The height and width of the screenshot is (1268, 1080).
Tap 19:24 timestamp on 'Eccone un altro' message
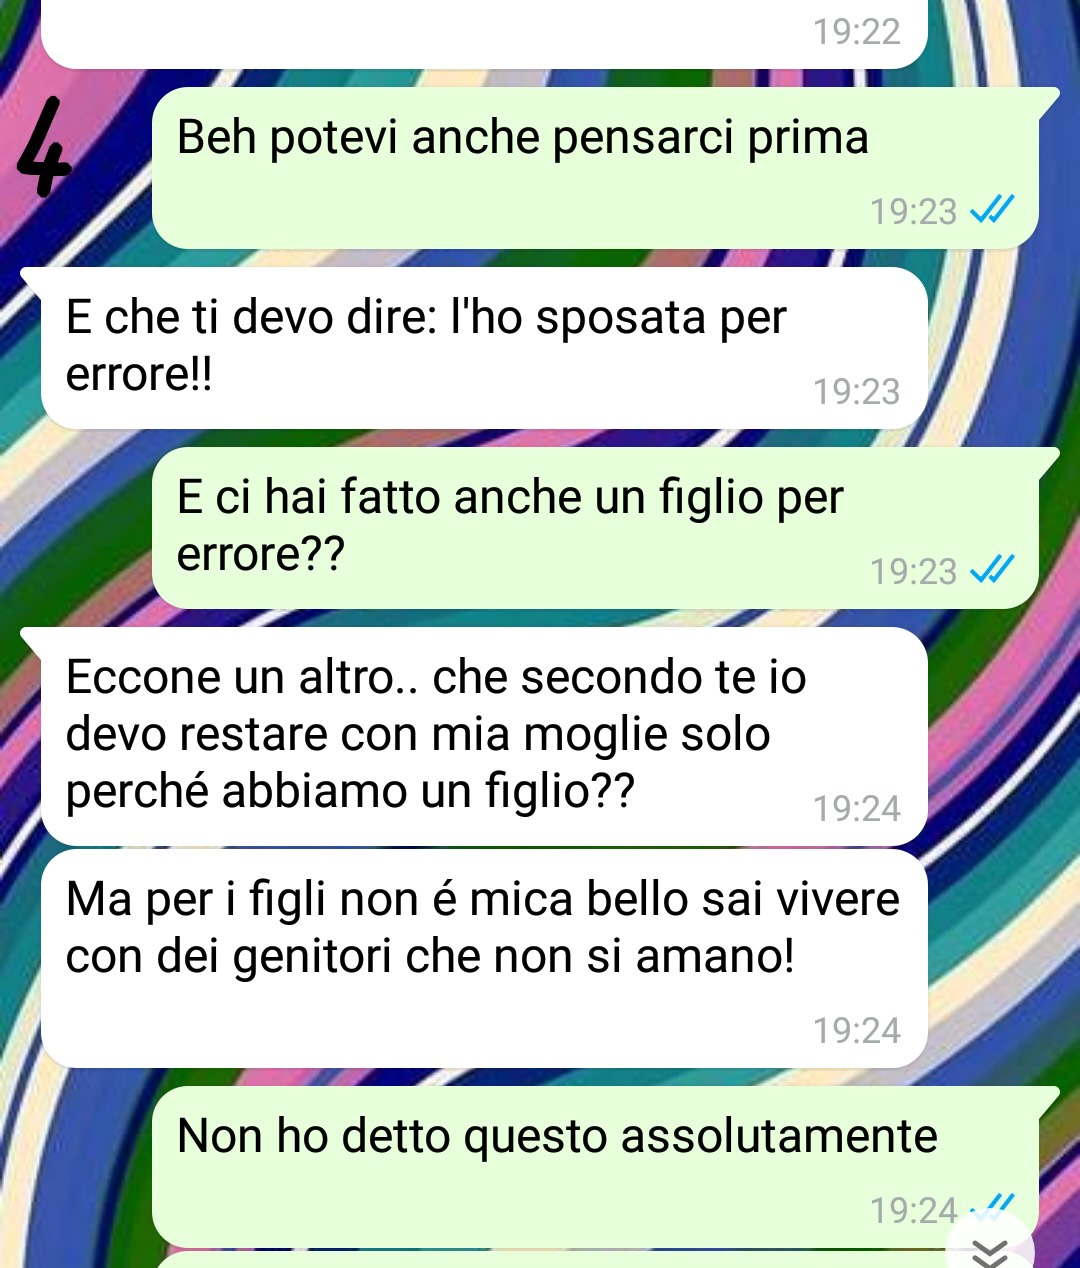tap(857, 809)
